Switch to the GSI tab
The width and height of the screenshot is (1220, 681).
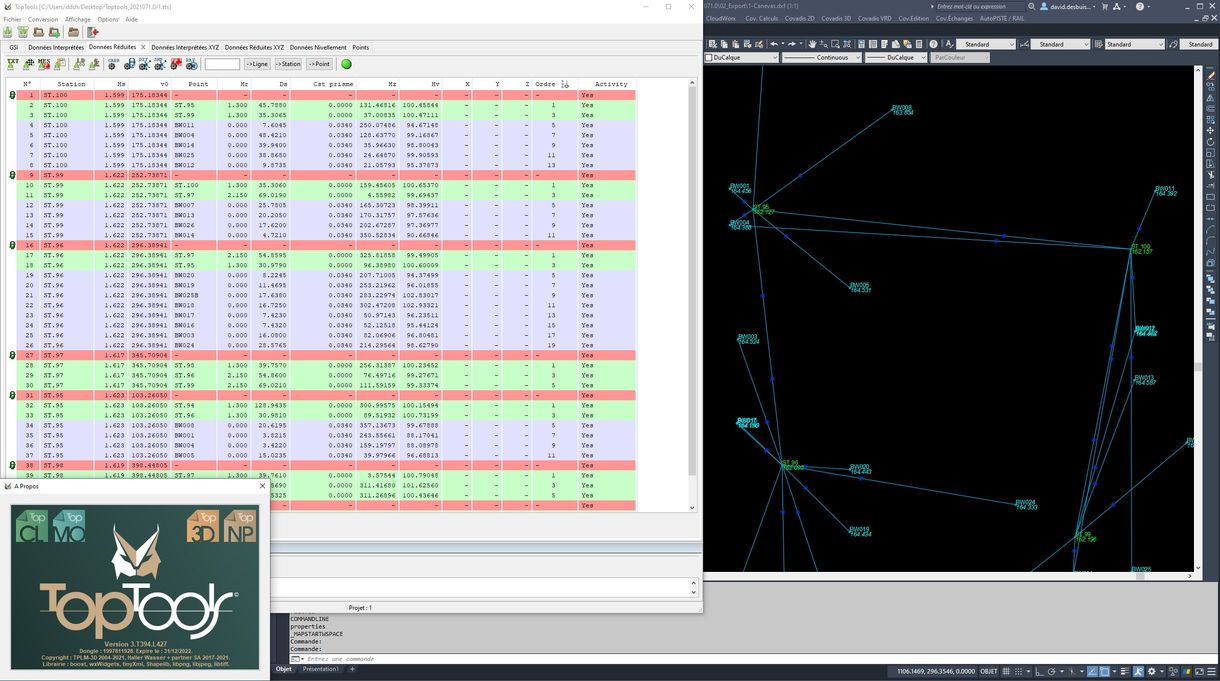[14, 47]
